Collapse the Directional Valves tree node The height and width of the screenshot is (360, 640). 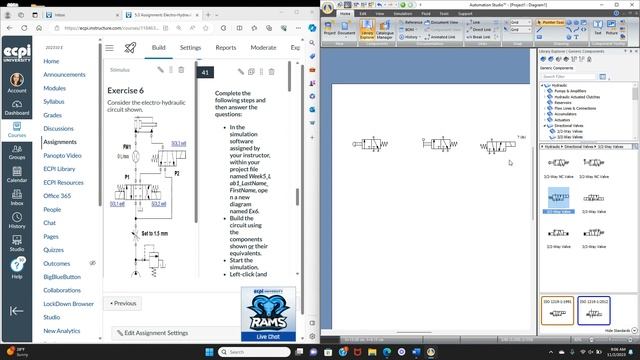(545, 126)
